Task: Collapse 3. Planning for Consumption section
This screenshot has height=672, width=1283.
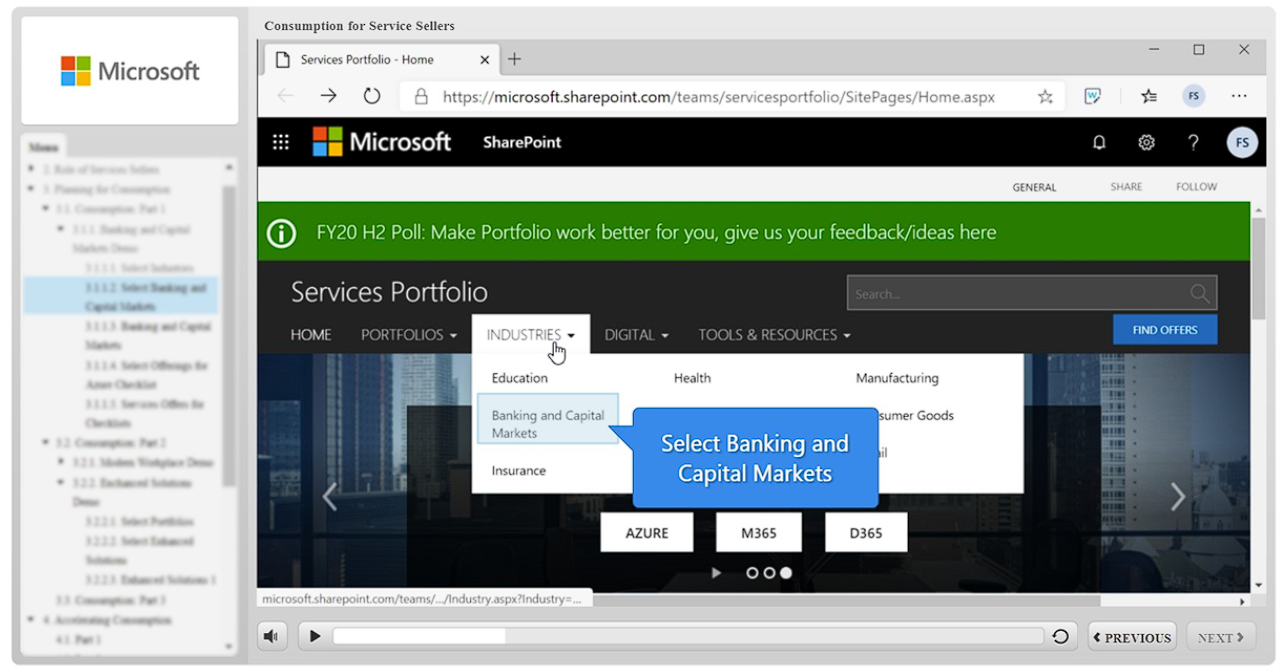Action: click(x=32, y=189)
